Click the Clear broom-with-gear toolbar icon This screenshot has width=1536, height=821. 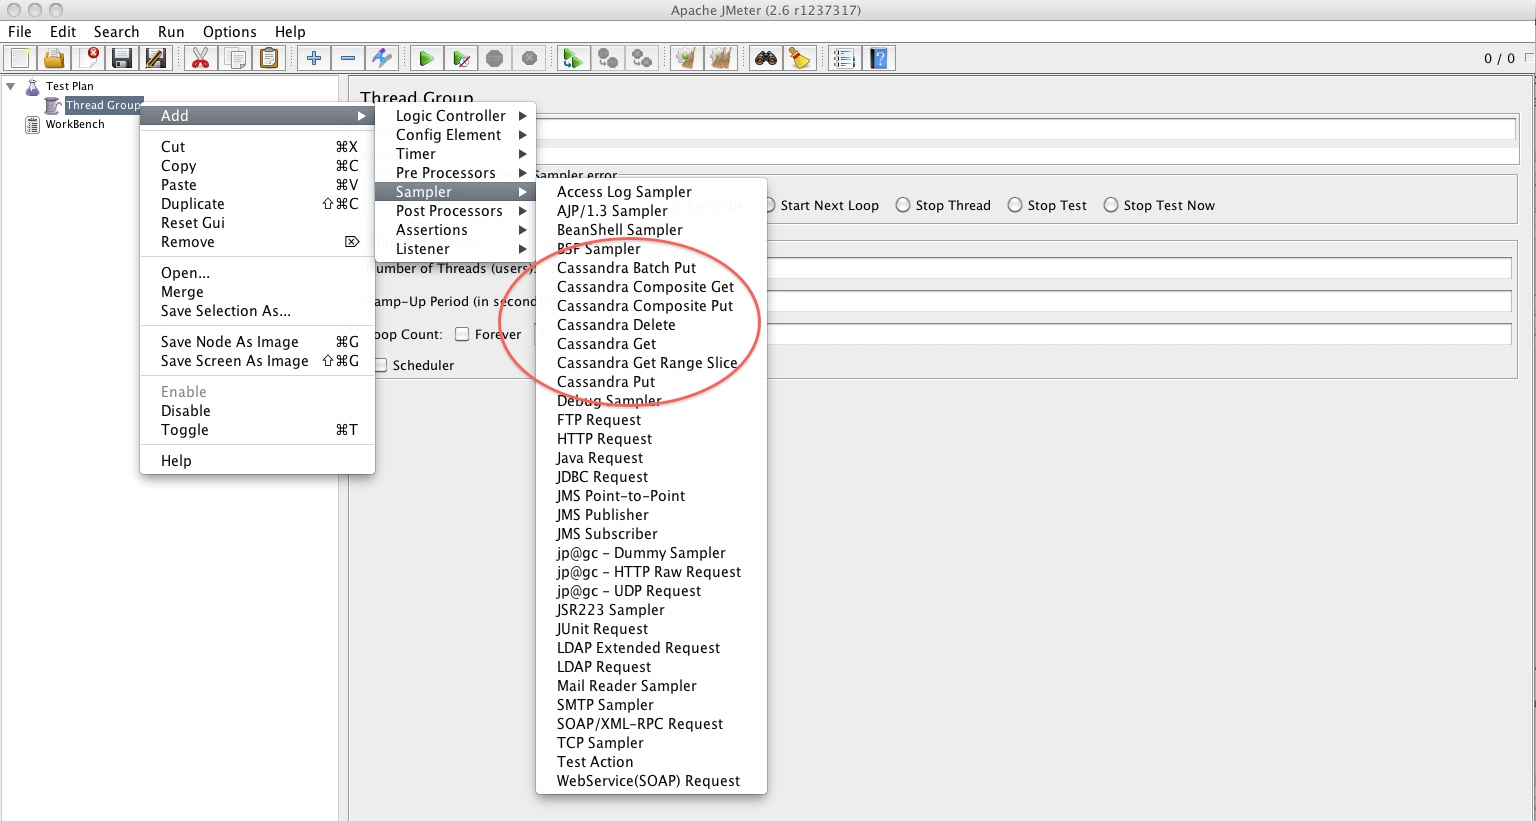(x=686, y=58)
